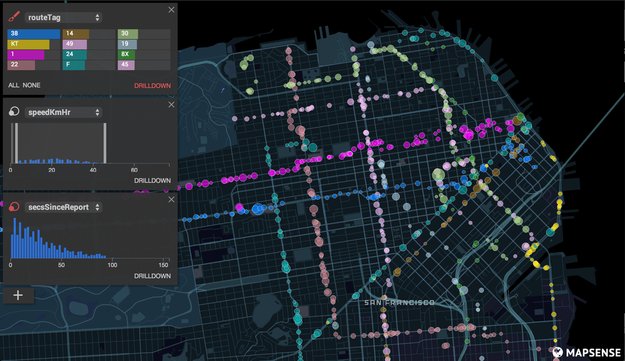Click the red DRILLDOWN in routeTag panel

point(152,86)
